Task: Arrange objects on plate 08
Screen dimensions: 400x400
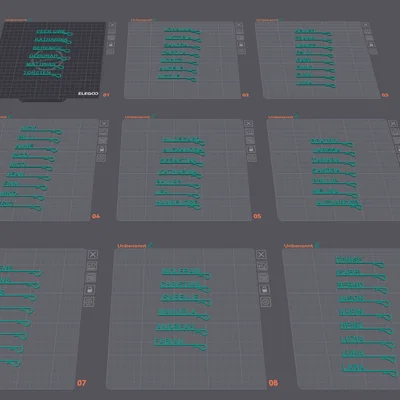Action: (x=263, y=278)
